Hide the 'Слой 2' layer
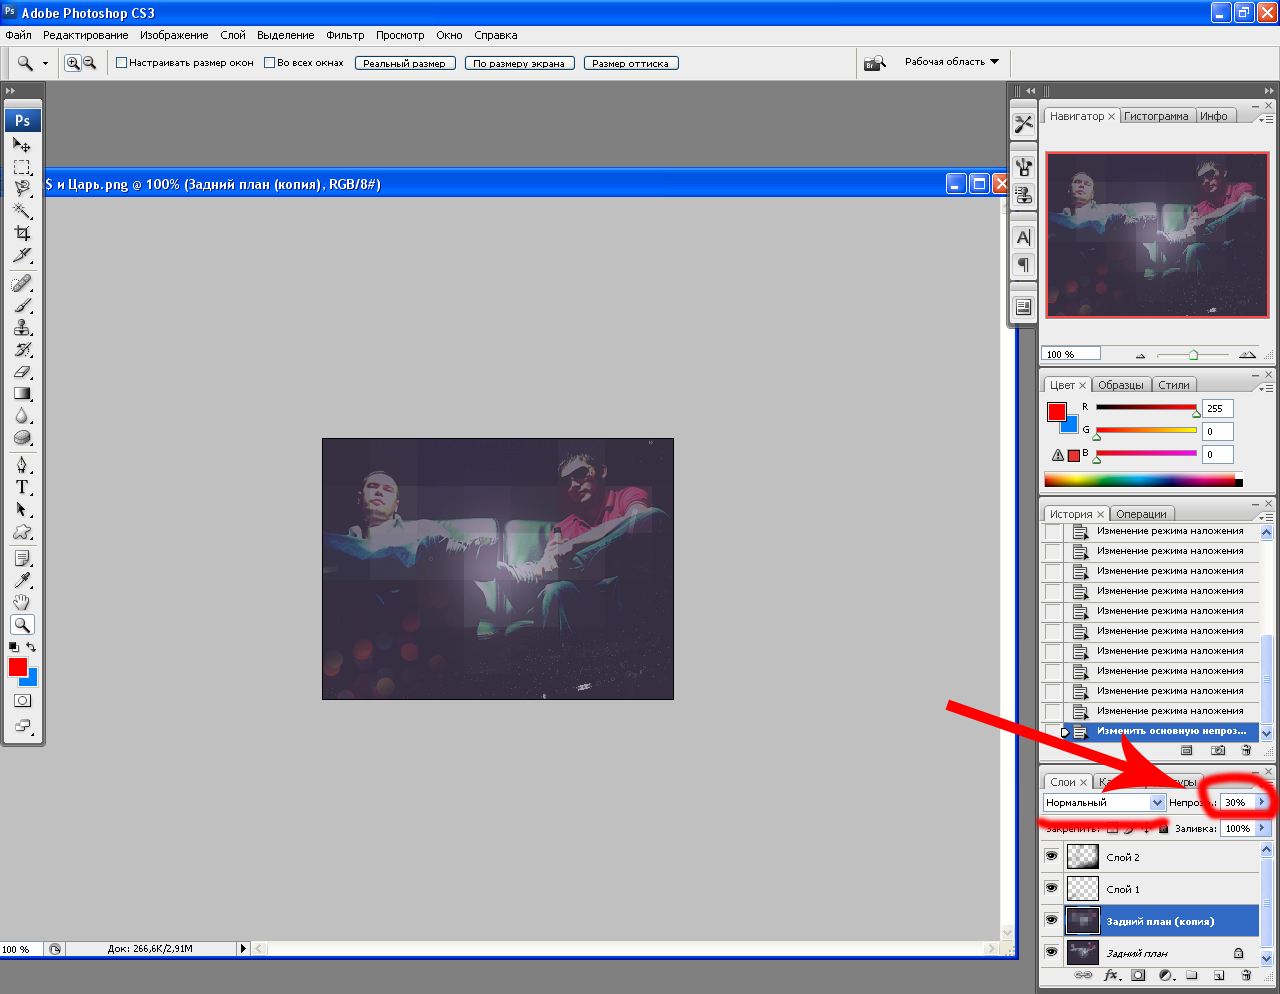 (1051, 857)
